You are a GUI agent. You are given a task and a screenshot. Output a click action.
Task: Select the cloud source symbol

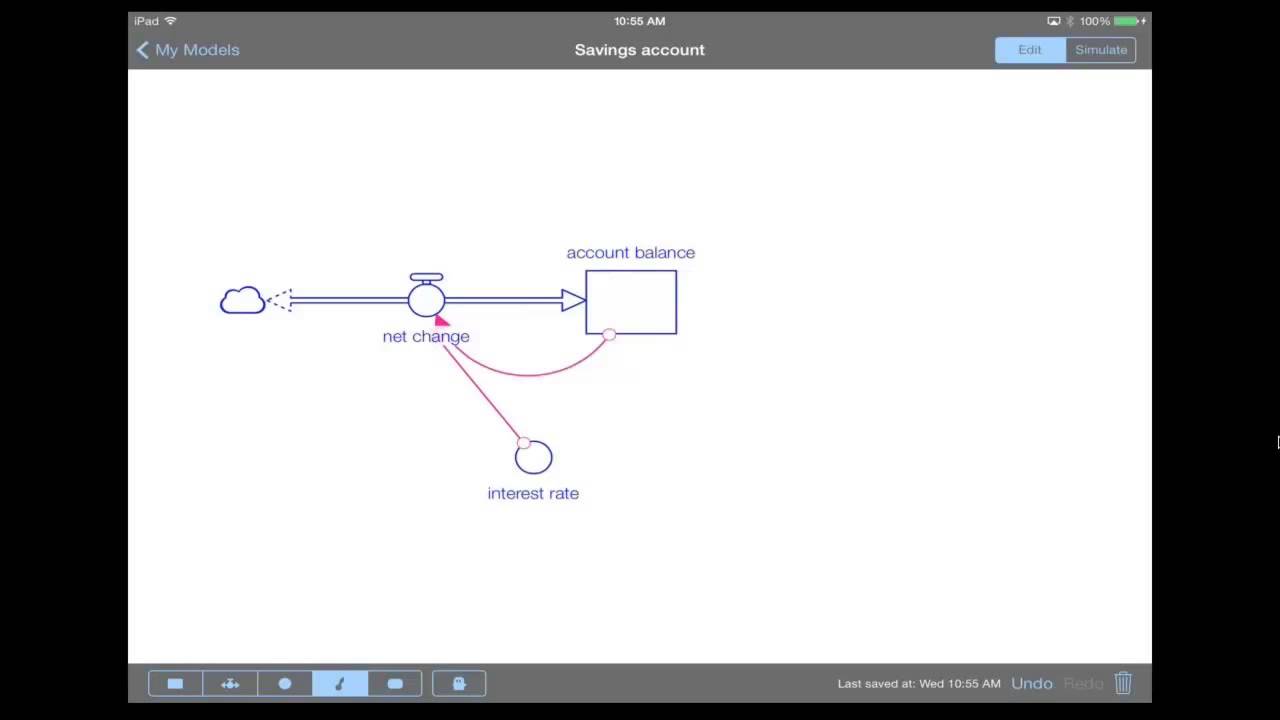pyautogui.click(x=242, y=300)
